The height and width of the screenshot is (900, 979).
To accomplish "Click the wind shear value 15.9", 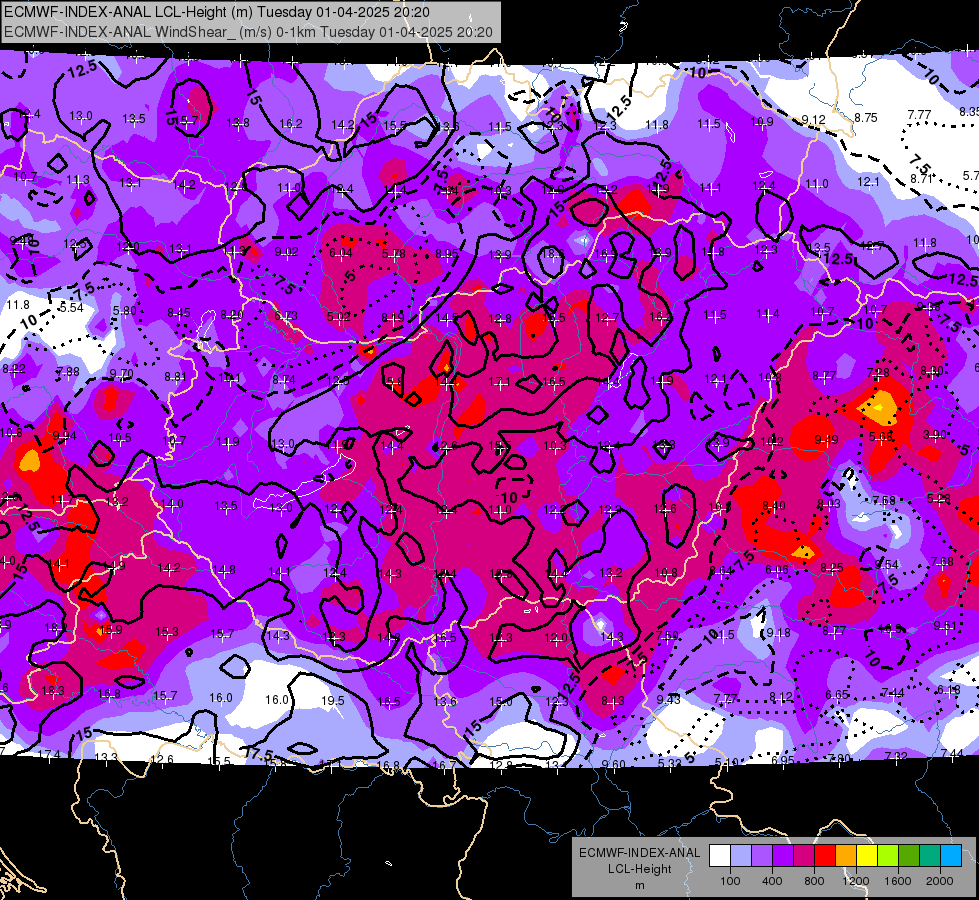I will point(111,629).
